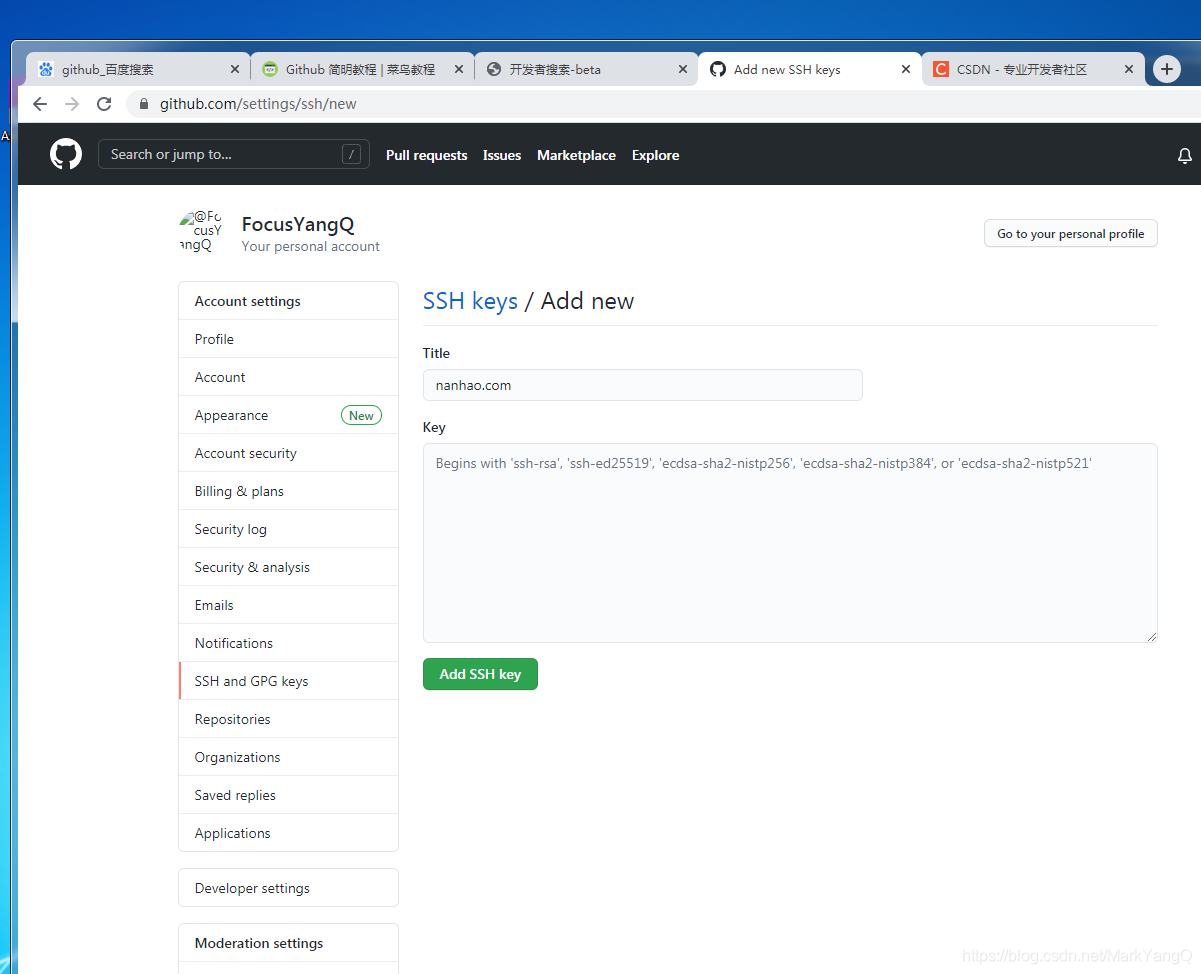The image size is (1201, 974).
Task: Click the Add SSH key button
Action: (480, 674)
